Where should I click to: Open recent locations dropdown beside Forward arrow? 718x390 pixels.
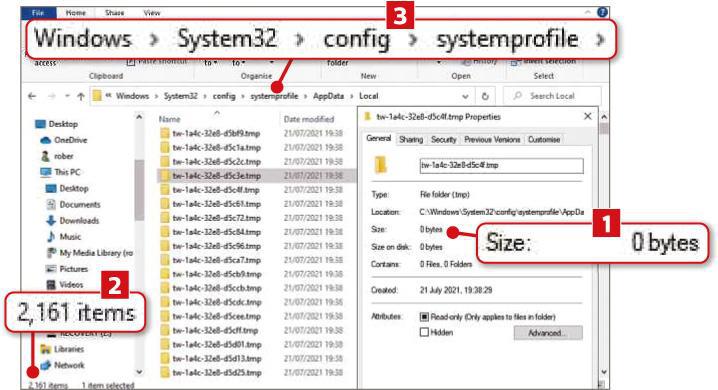tap(67, 96)
